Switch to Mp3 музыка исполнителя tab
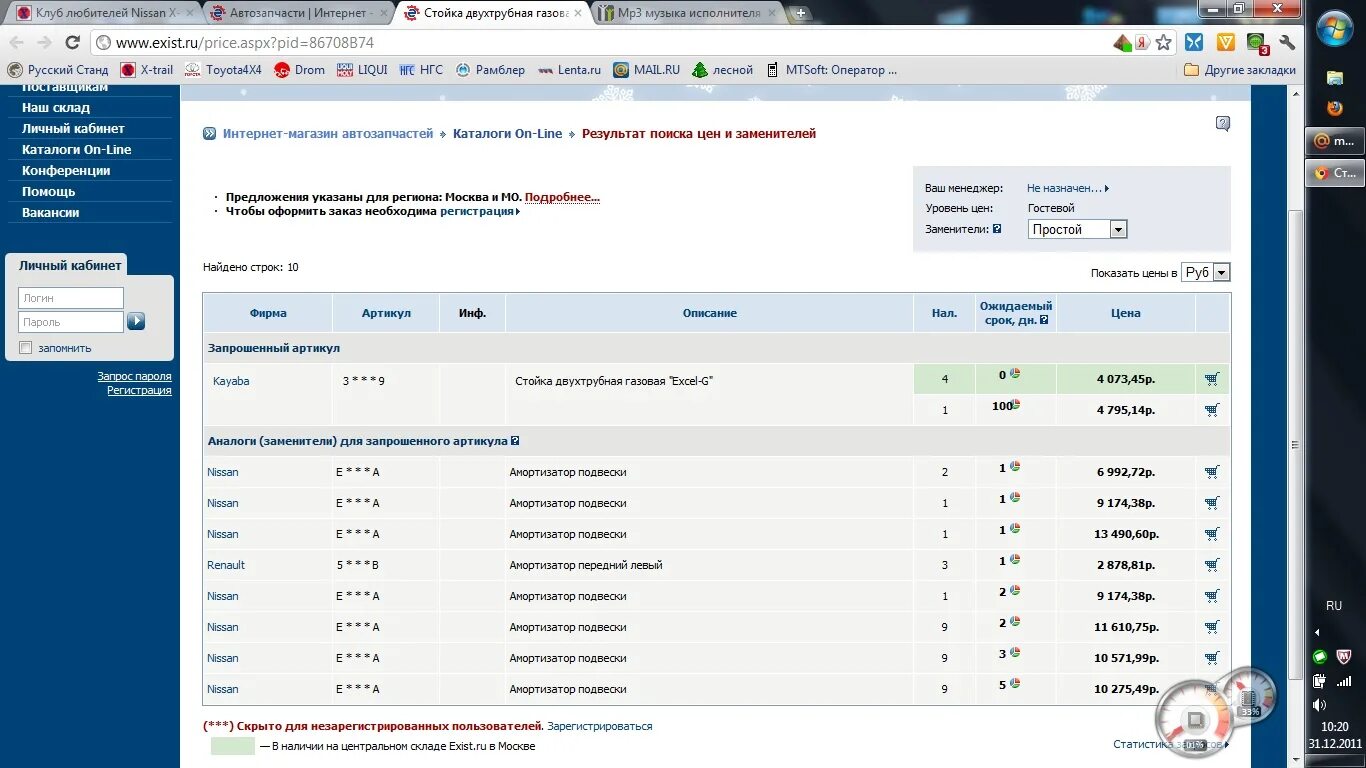The height and width of the screenshot is (768, 1366). [x=686, y=13]
